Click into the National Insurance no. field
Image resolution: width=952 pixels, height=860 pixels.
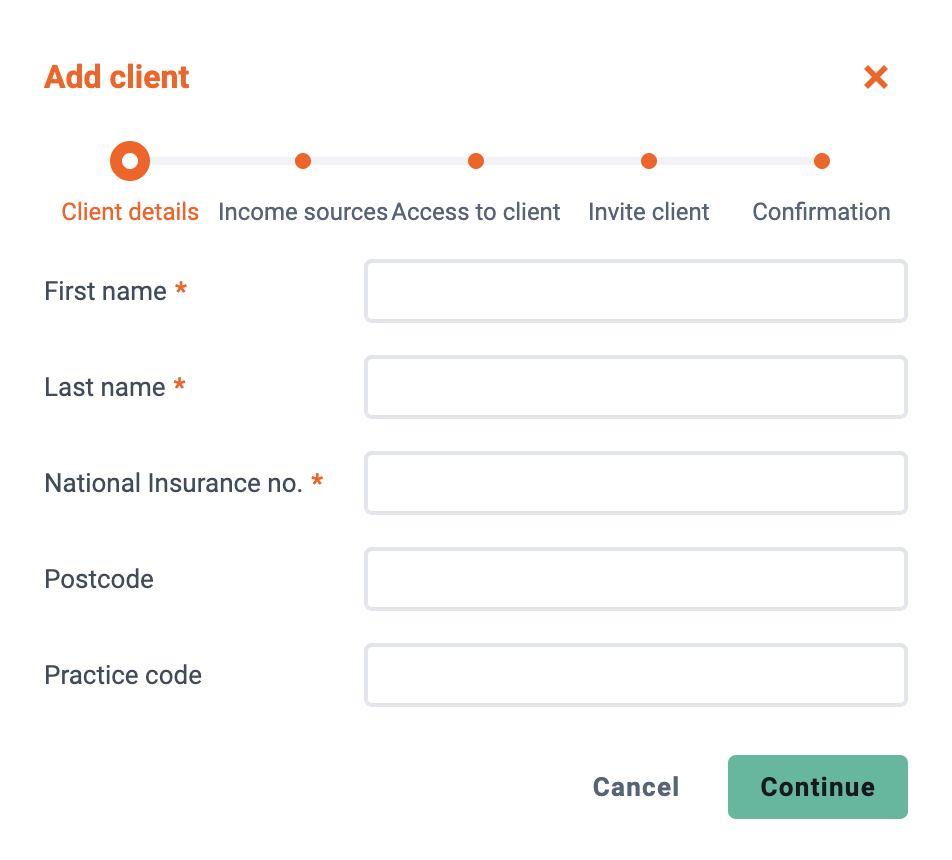pos(636,483)
